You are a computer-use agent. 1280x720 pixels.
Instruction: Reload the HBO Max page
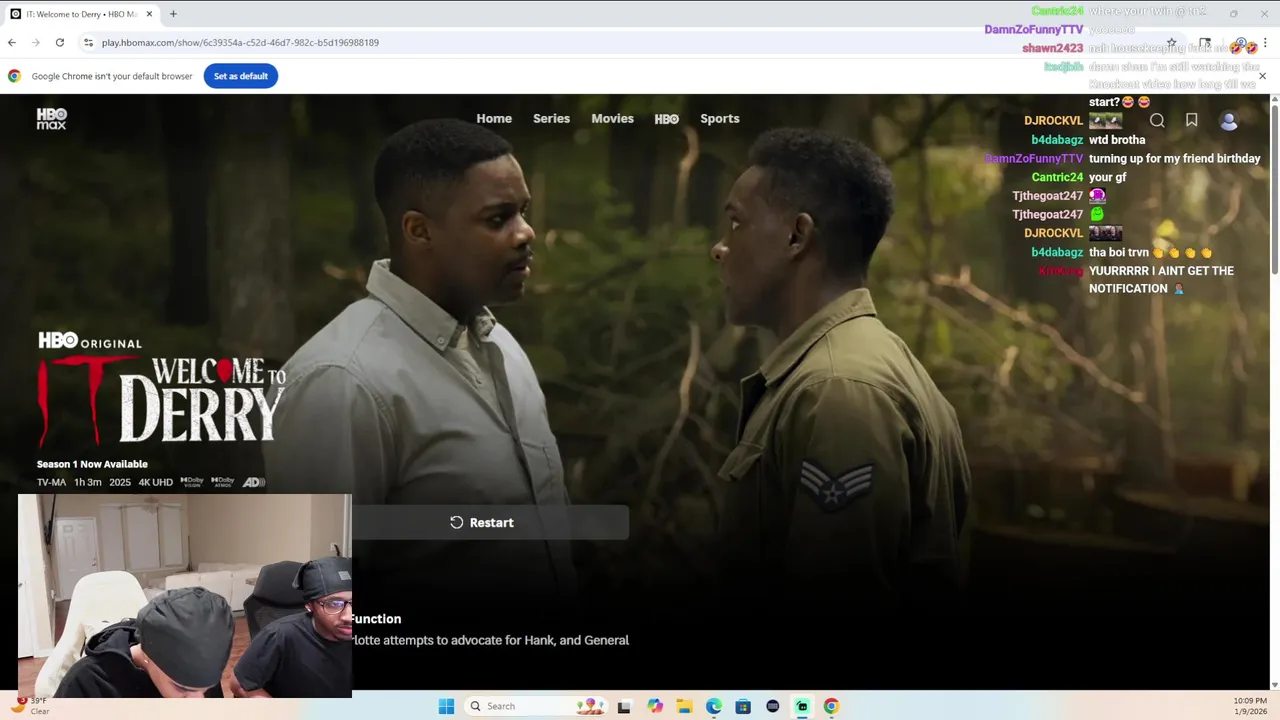(x=60, y=42)
